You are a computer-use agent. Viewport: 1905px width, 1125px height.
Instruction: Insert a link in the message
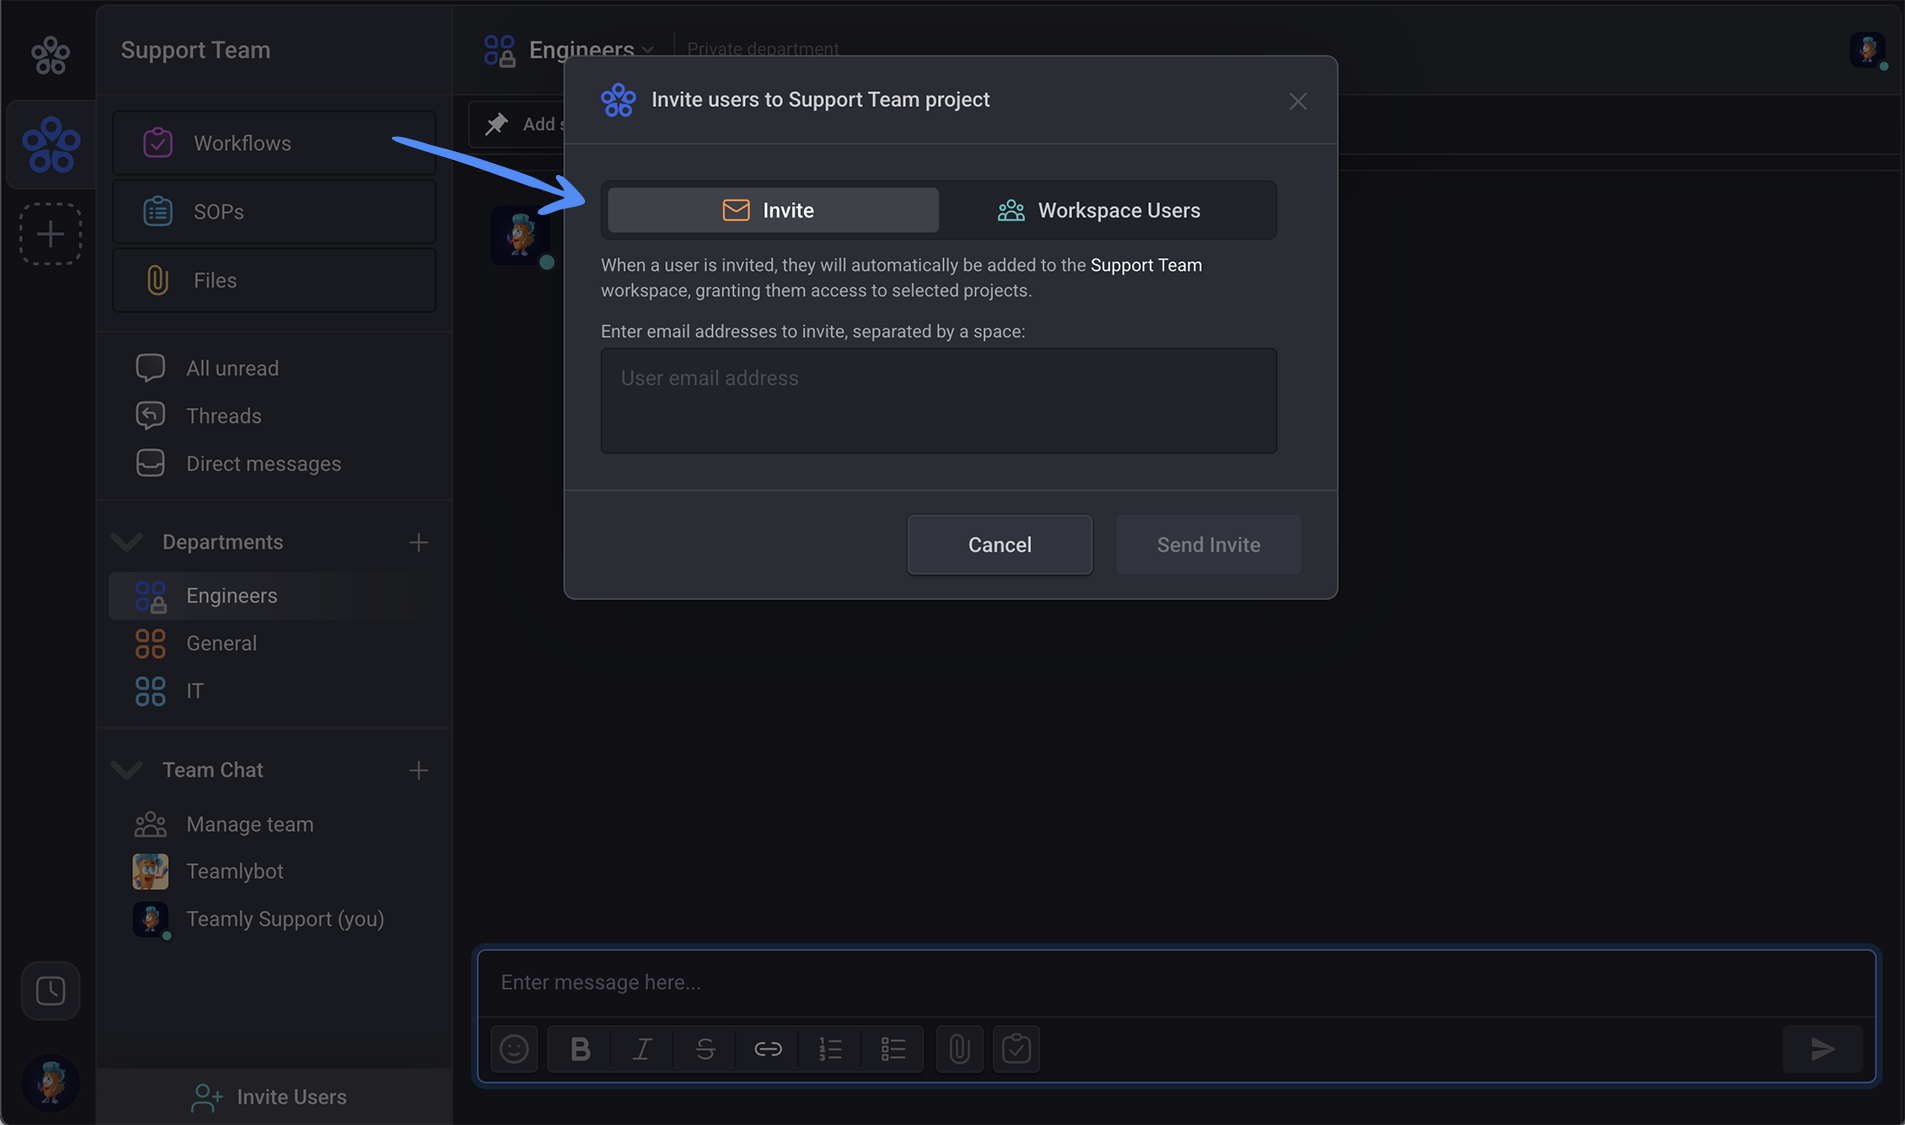(768, 1049)
